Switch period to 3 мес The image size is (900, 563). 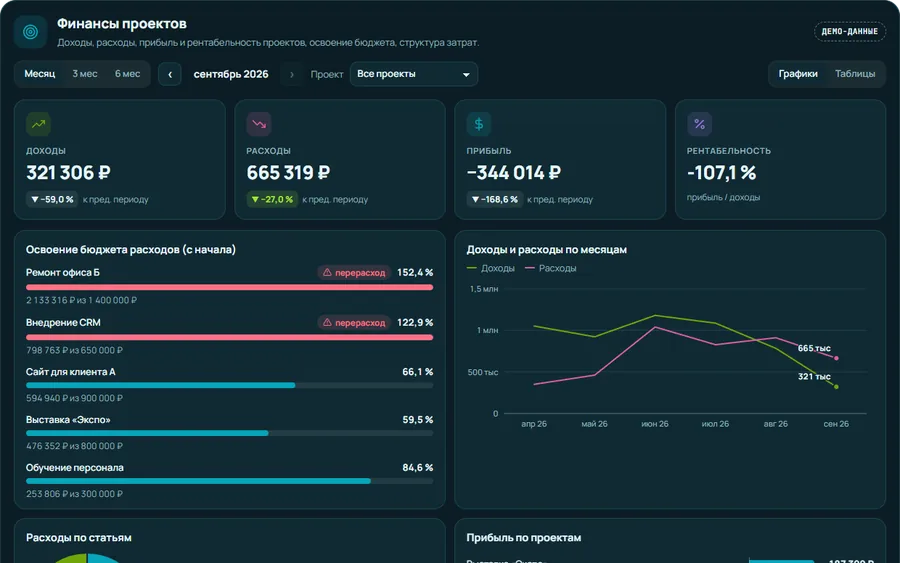85,74
